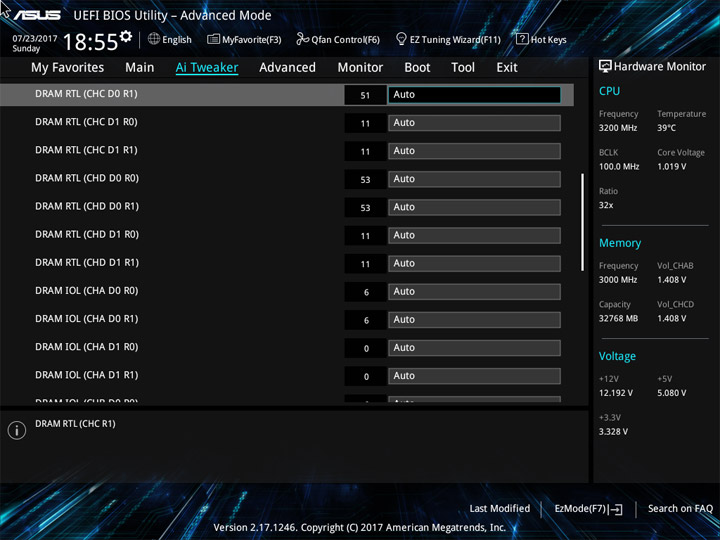Click CPU Temperature 39°C value
This screenshot has height=540, width=720.
pos(666,128)
